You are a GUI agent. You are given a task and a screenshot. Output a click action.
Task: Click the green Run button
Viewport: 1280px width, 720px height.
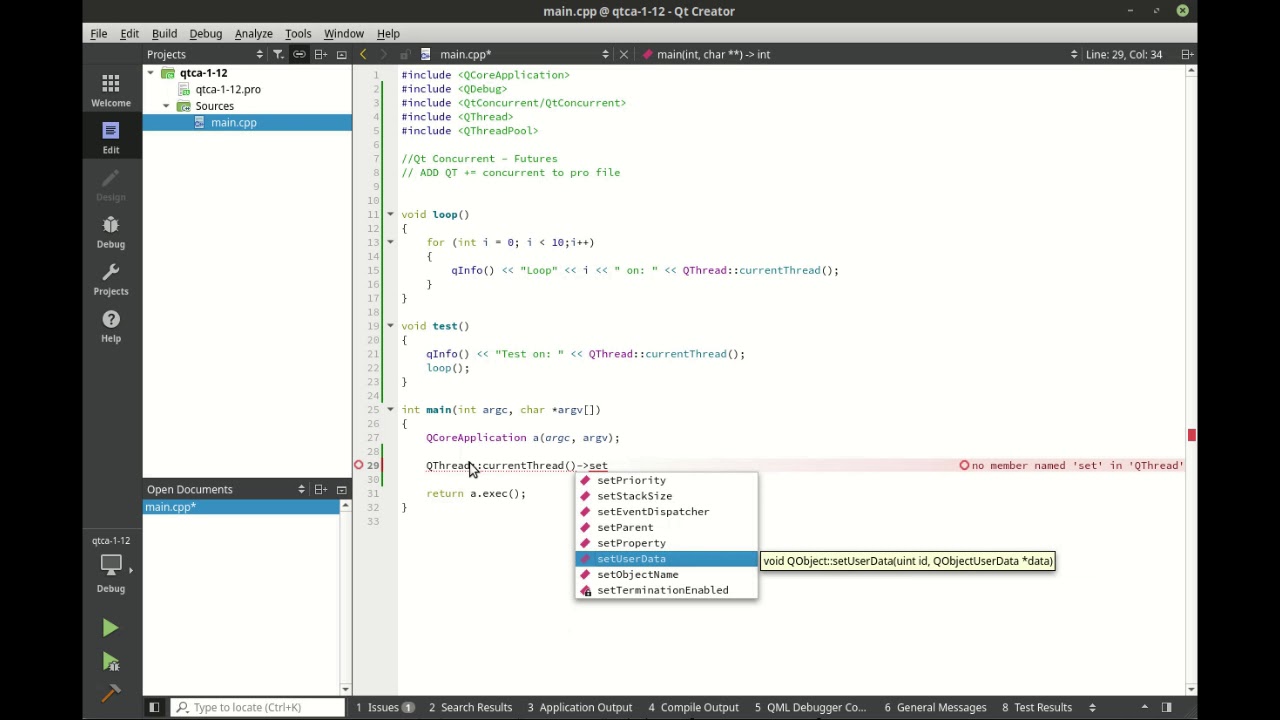pos(110,628)
